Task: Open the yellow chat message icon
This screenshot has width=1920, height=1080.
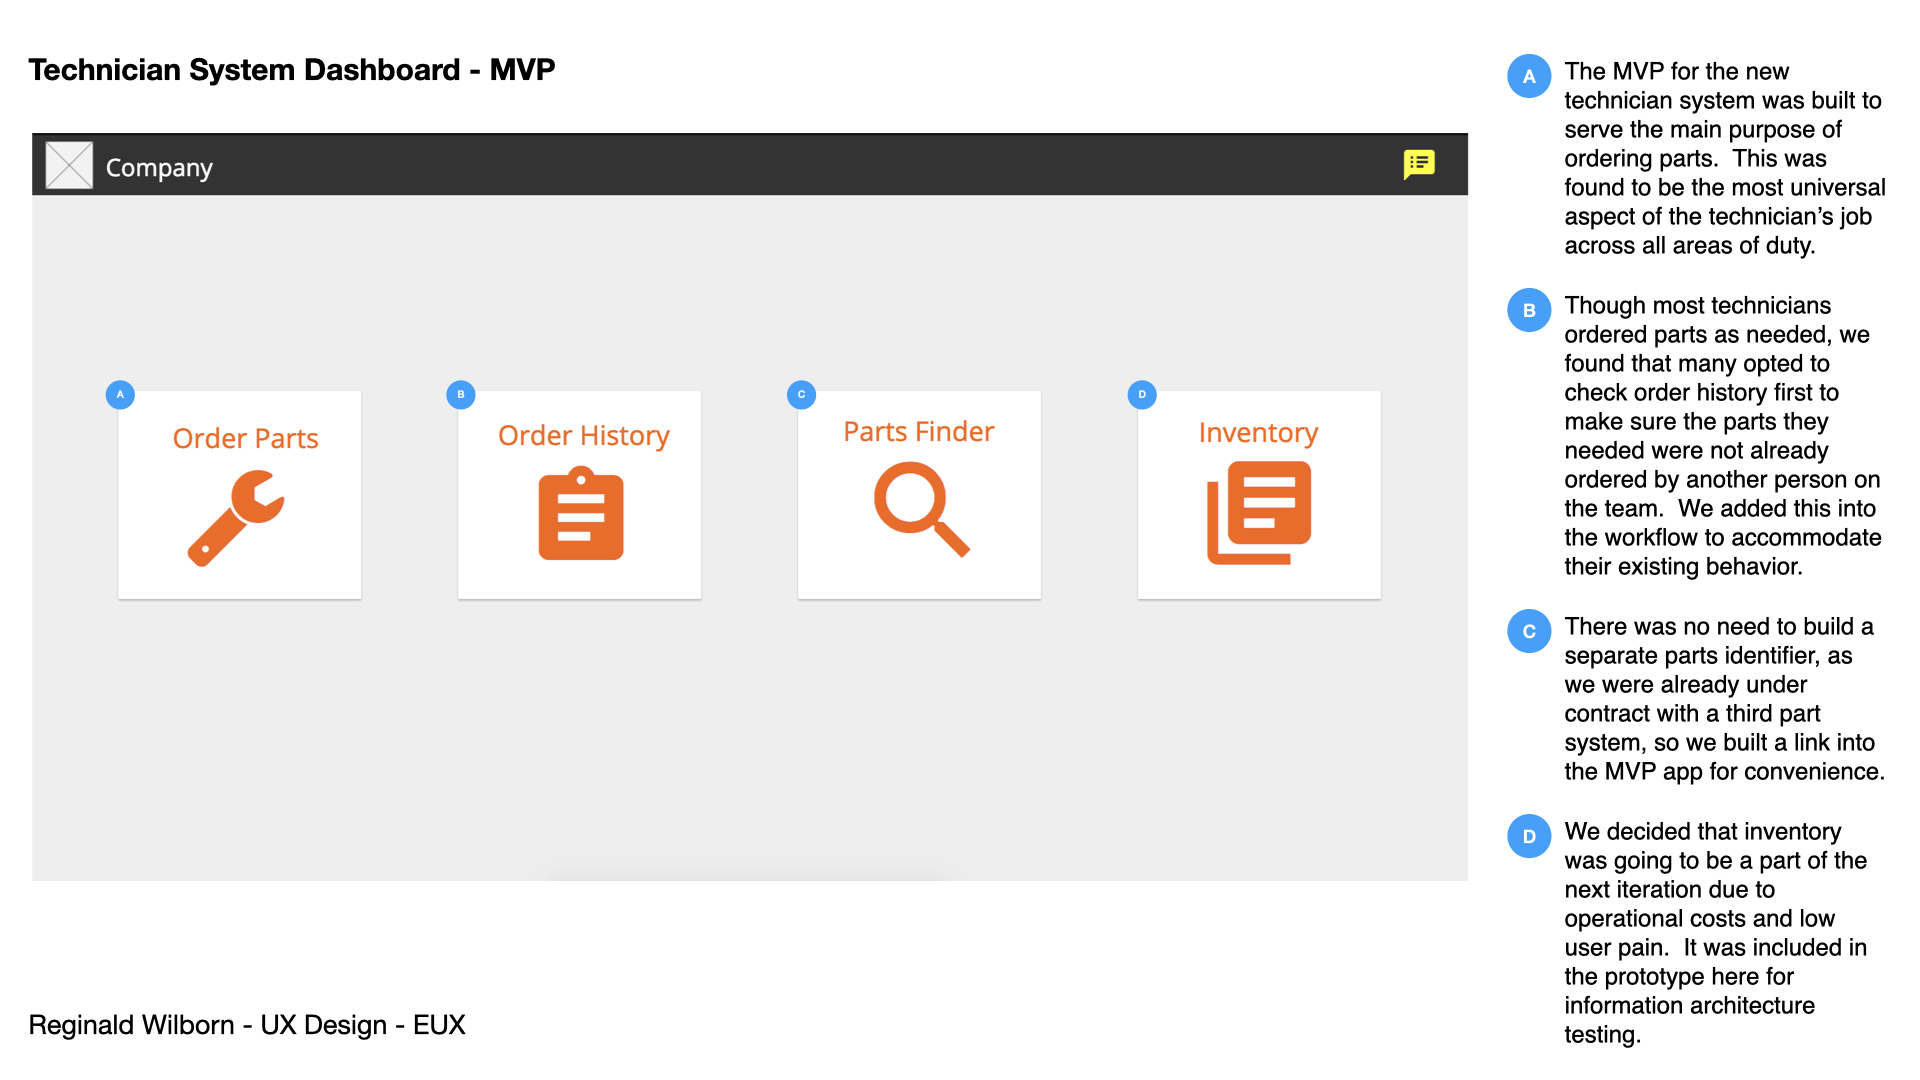Action: (1419, 164)
